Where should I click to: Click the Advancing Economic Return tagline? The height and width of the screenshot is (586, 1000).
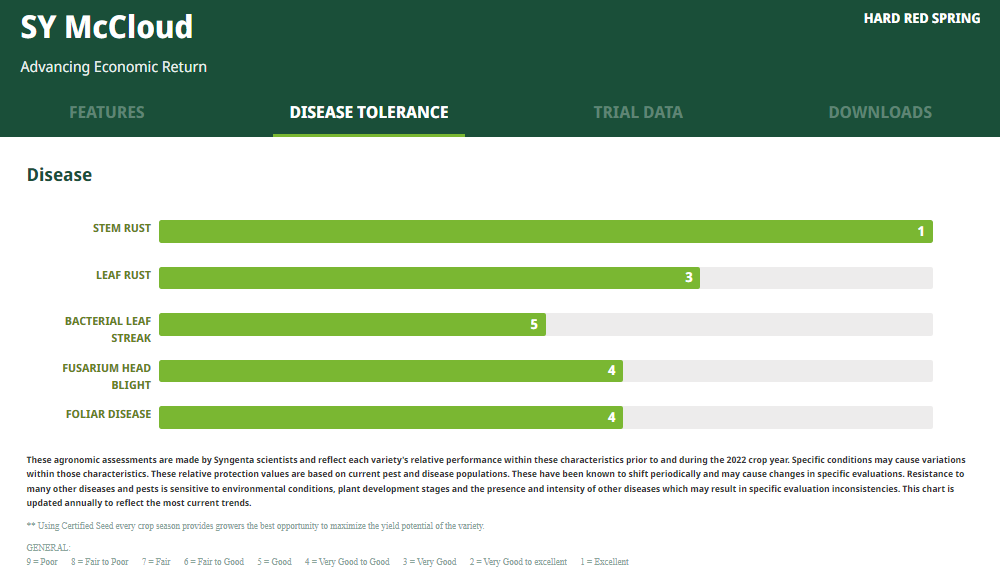coord(114,67)
